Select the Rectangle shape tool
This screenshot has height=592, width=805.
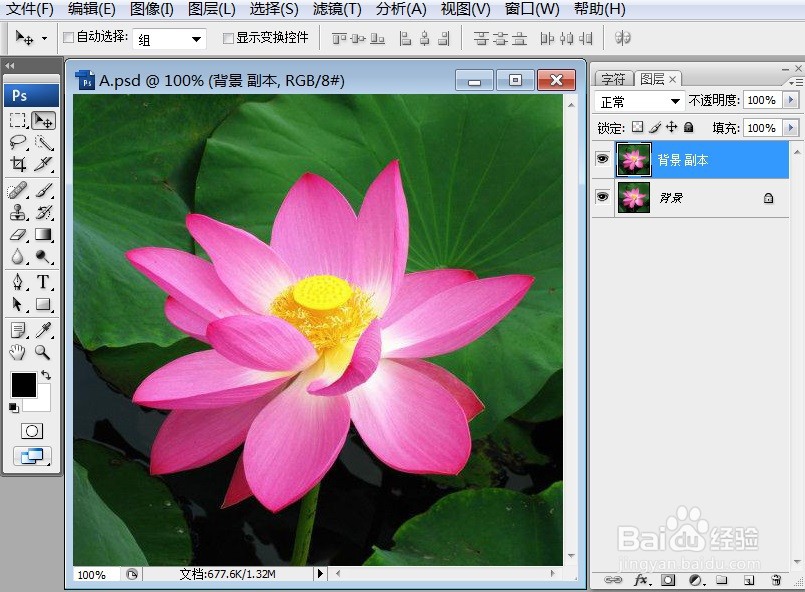pyautogui.click(x=43, y=304)
